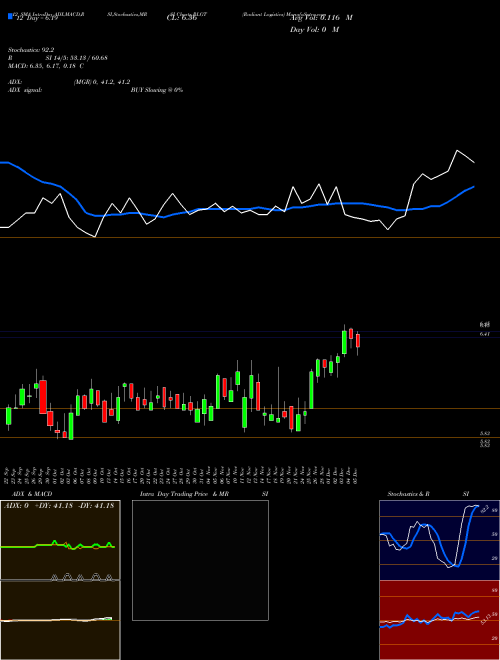Click the last red candlestick on the price chart
The image size is (500, 660).
pyautogui.click(x=358, y=341)
